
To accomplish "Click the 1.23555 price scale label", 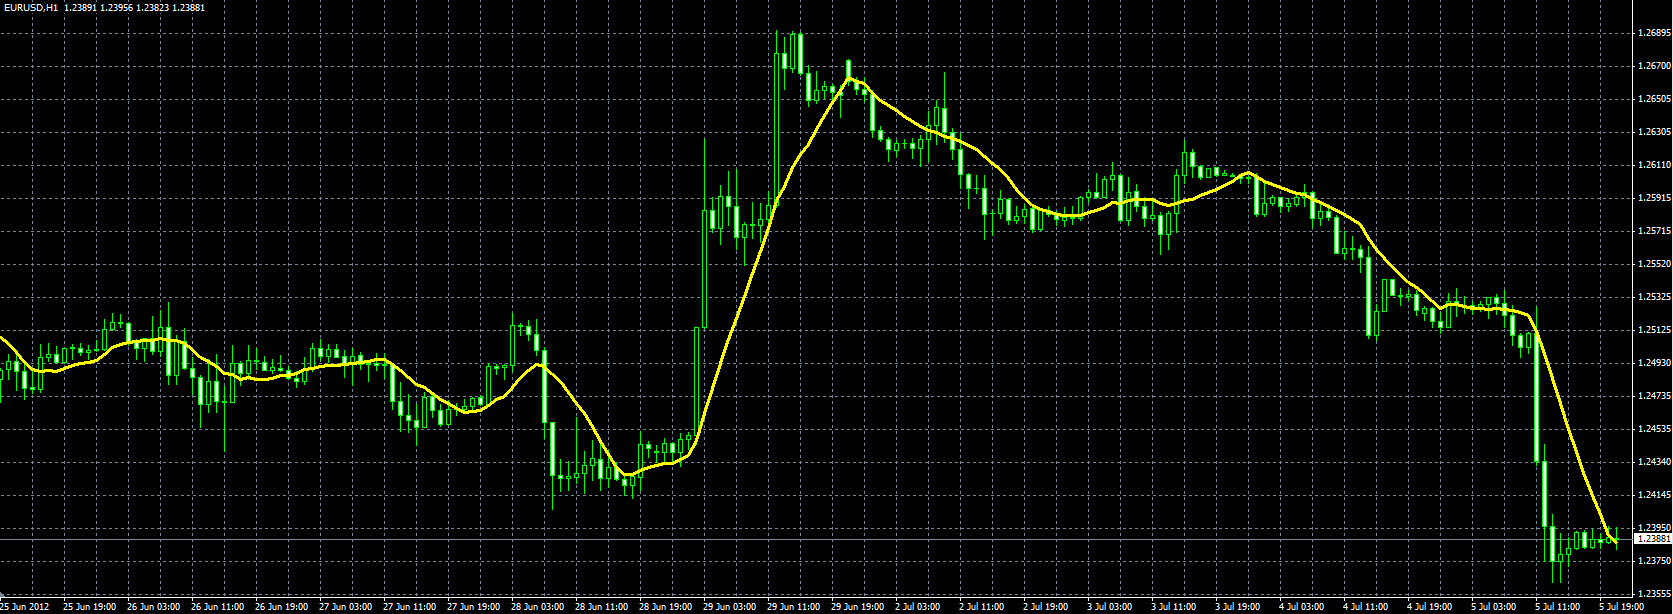I will tap(1654, 594).
